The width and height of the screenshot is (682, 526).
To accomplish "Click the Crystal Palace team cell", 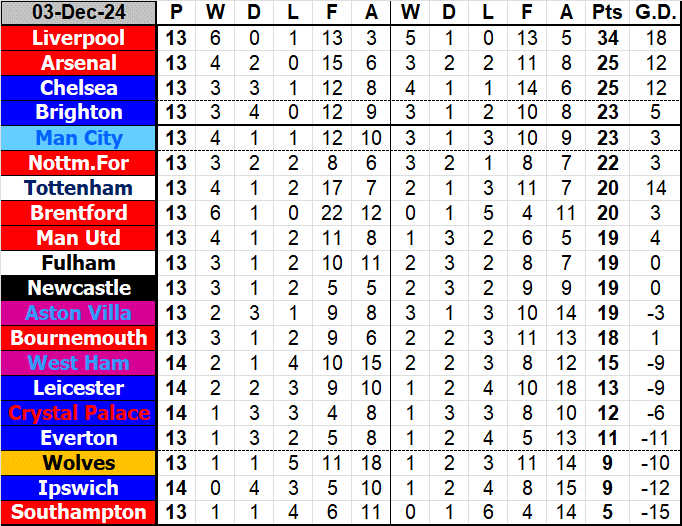I will click(78, 413).
